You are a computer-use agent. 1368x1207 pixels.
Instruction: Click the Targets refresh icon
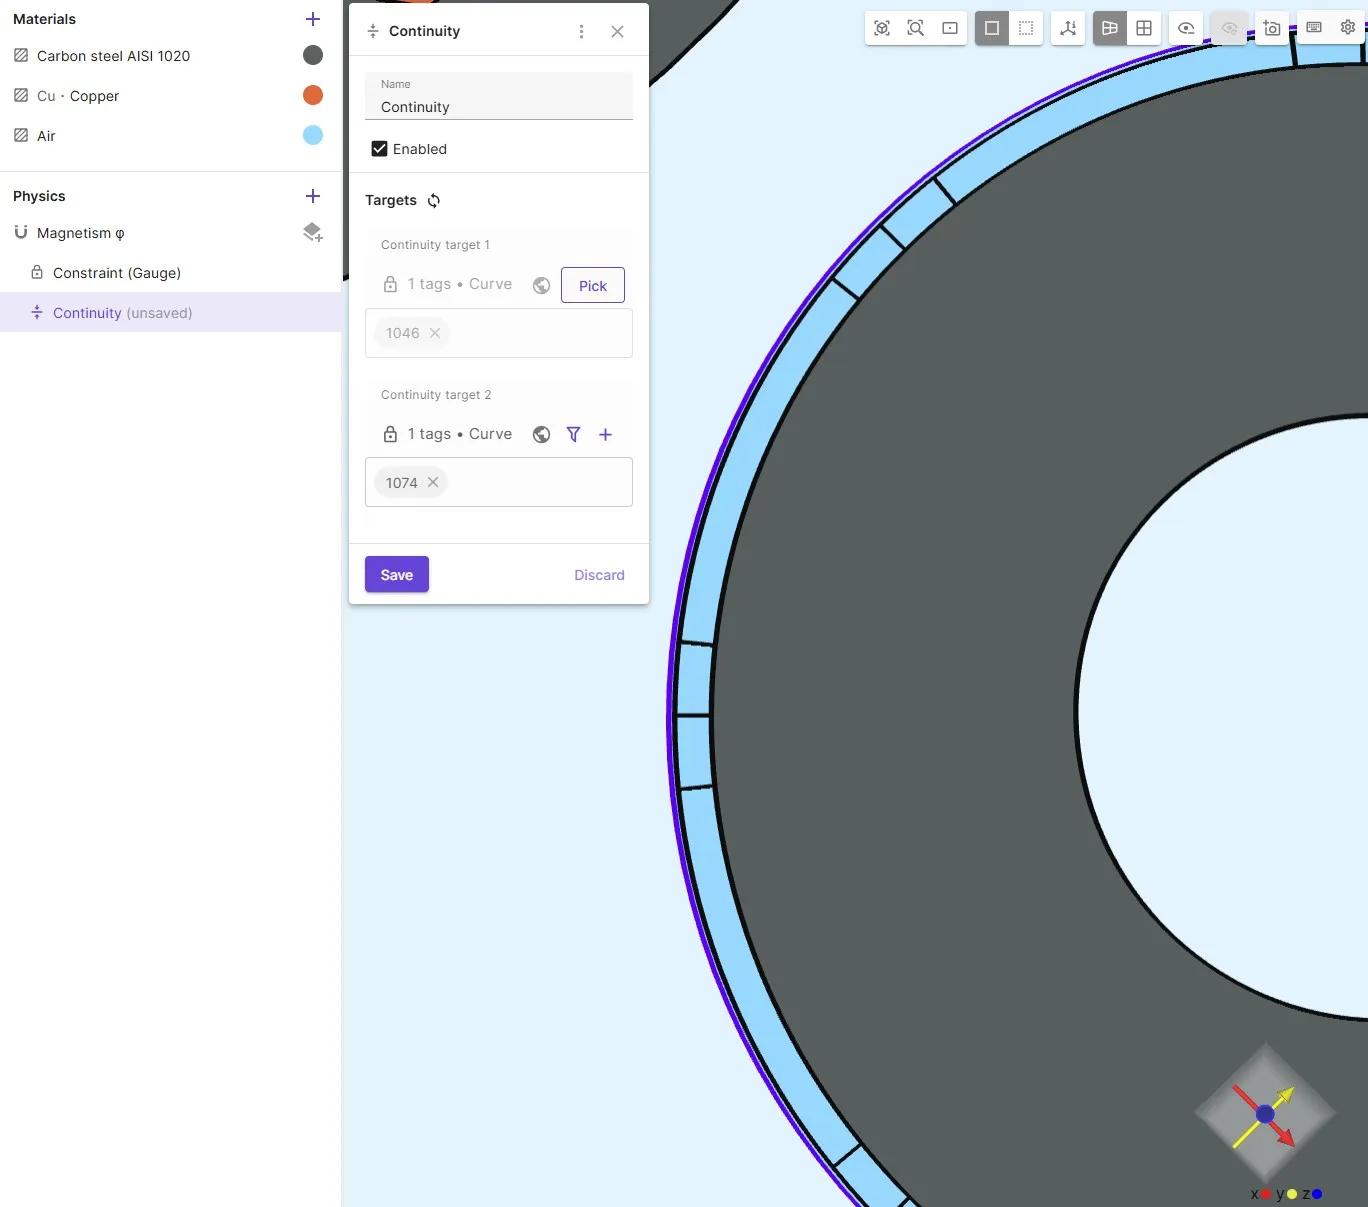[434, 200]
